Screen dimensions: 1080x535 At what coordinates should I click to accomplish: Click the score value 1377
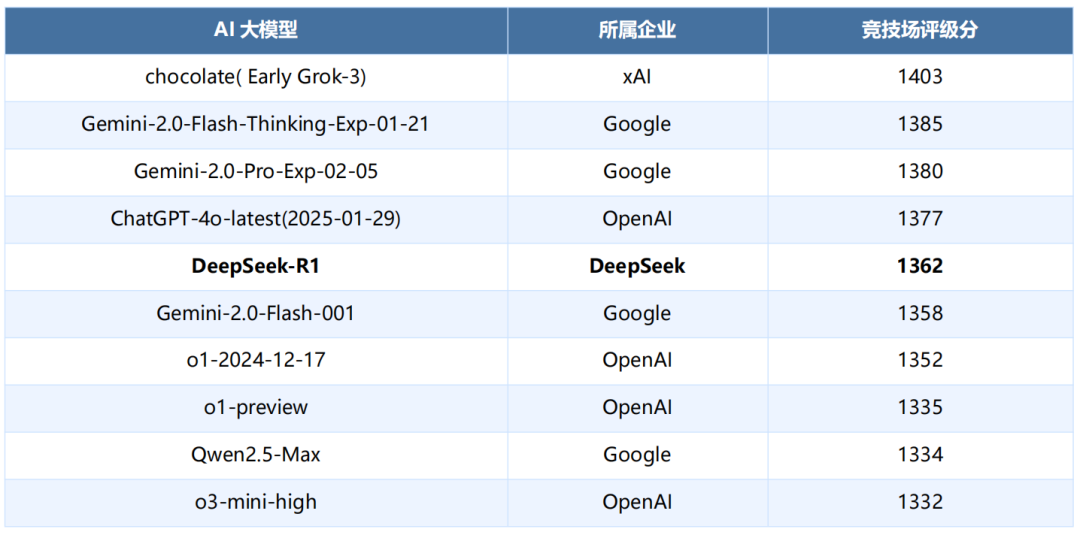pos(920,219)
